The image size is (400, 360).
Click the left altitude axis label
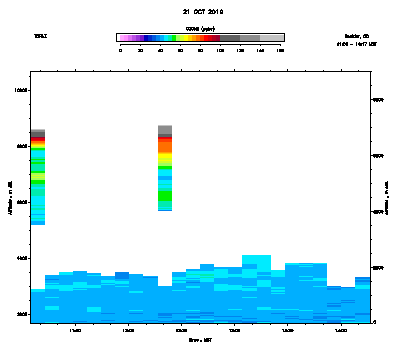click(x=10, y=198)
